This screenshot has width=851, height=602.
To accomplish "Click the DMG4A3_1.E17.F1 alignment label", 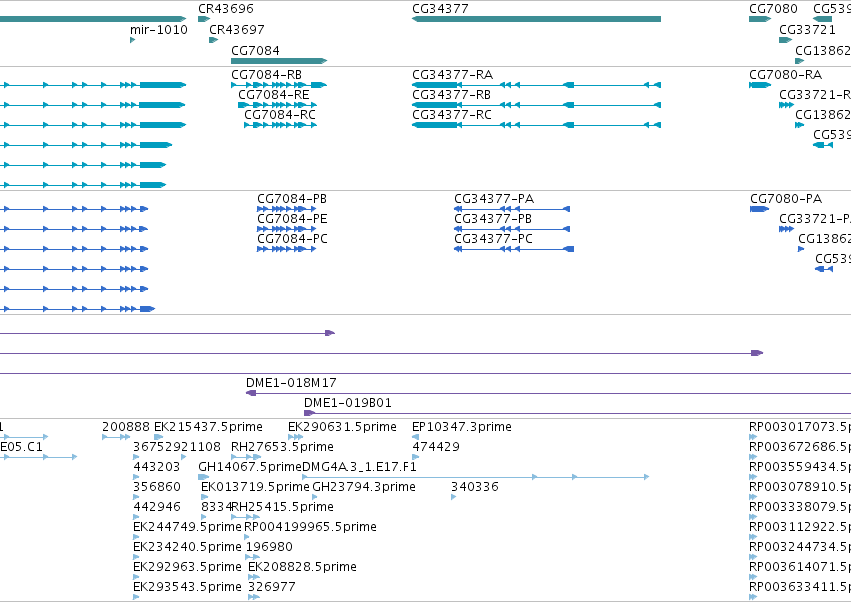I will [359, 467].
